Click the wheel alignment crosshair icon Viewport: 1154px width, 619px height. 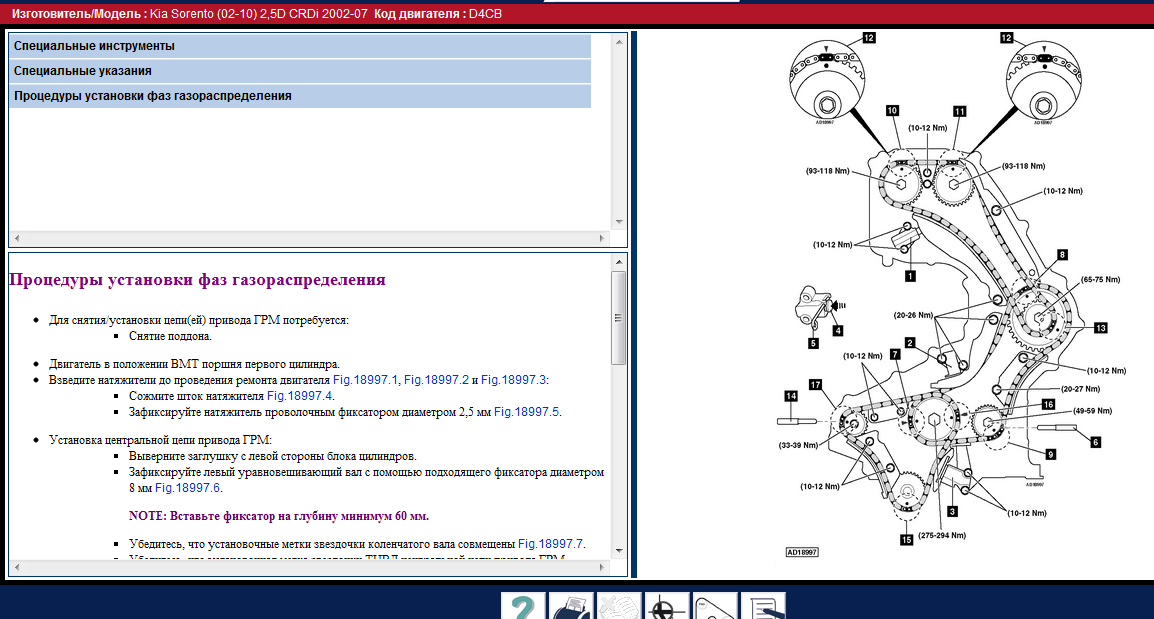(x=667, y=606)
